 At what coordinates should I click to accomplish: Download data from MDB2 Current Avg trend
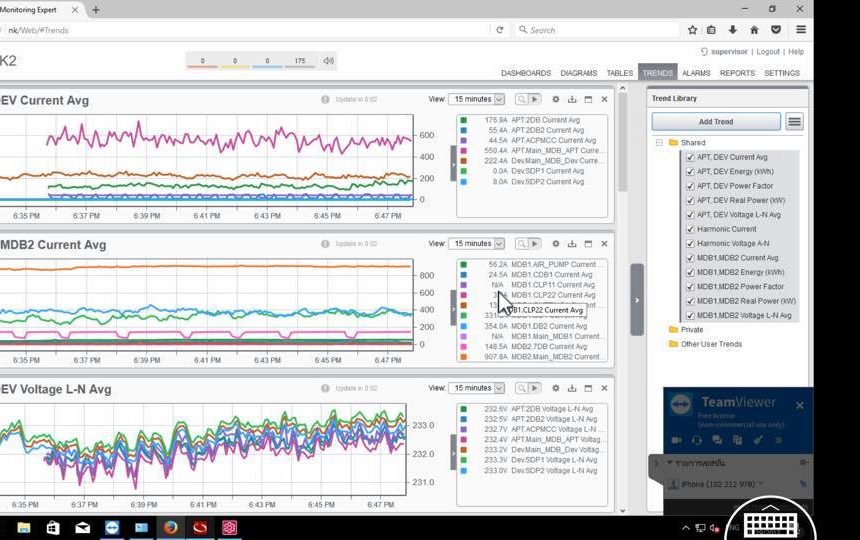pos(572,243)
